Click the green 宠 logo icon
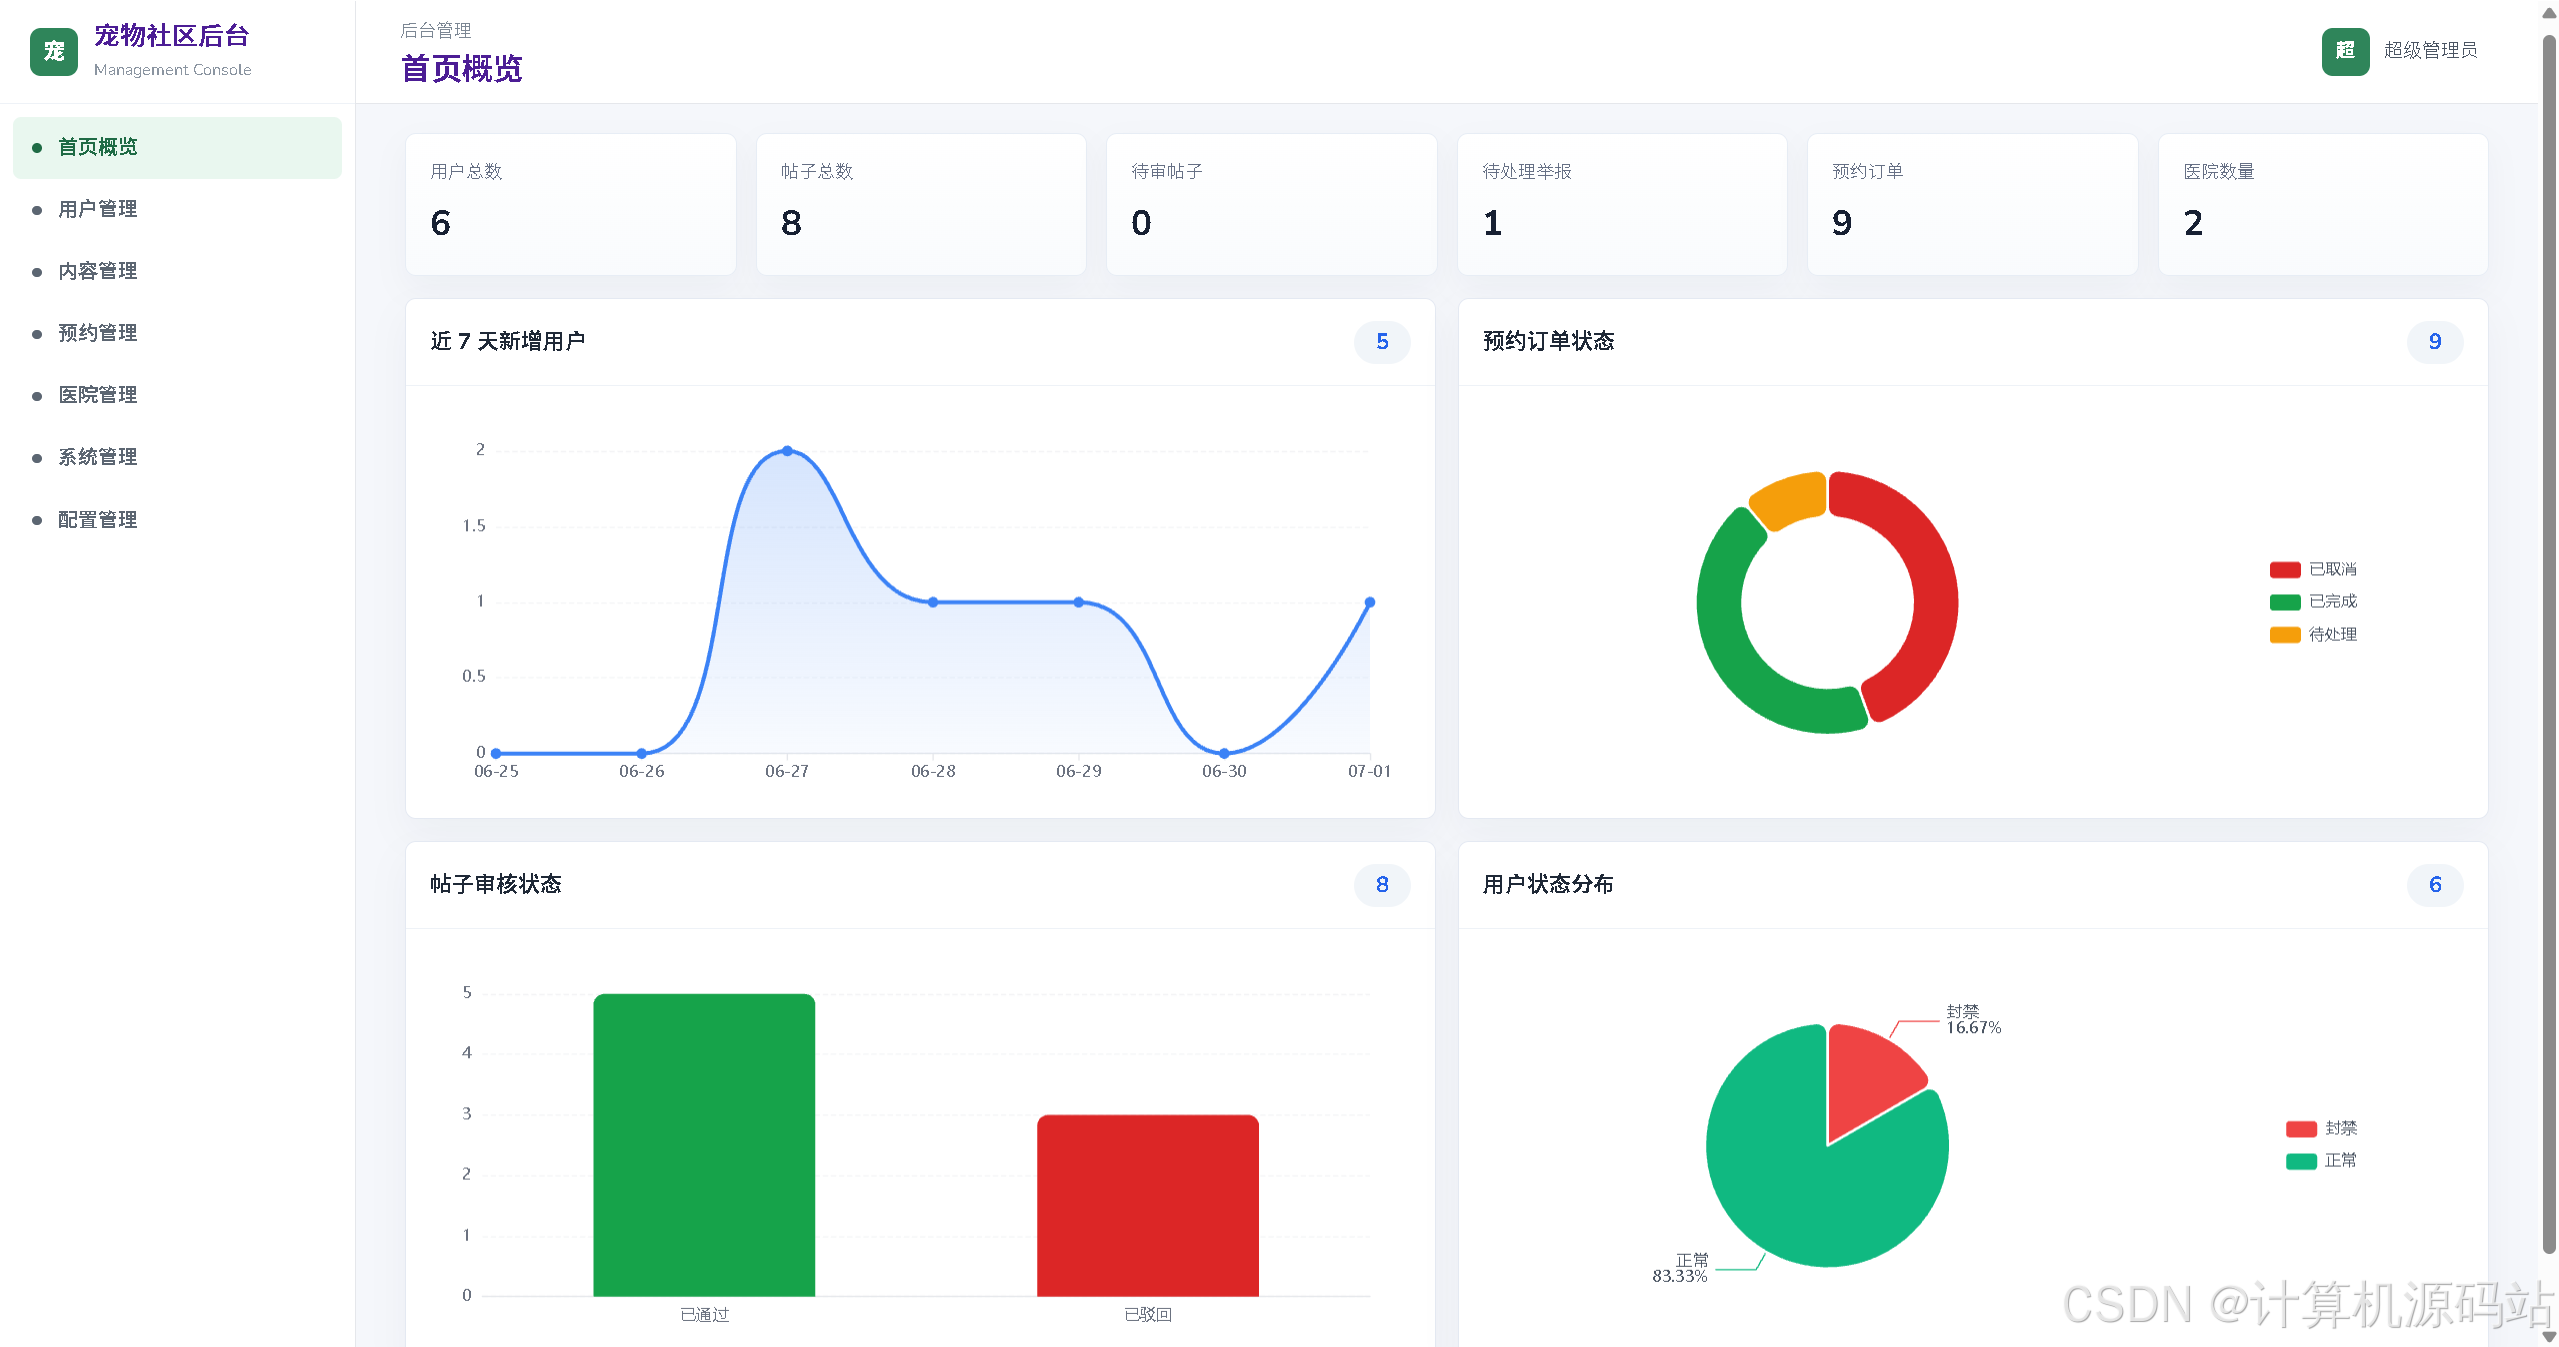Viewport: 2559px width, 1347px height. (x=54, y=51)
